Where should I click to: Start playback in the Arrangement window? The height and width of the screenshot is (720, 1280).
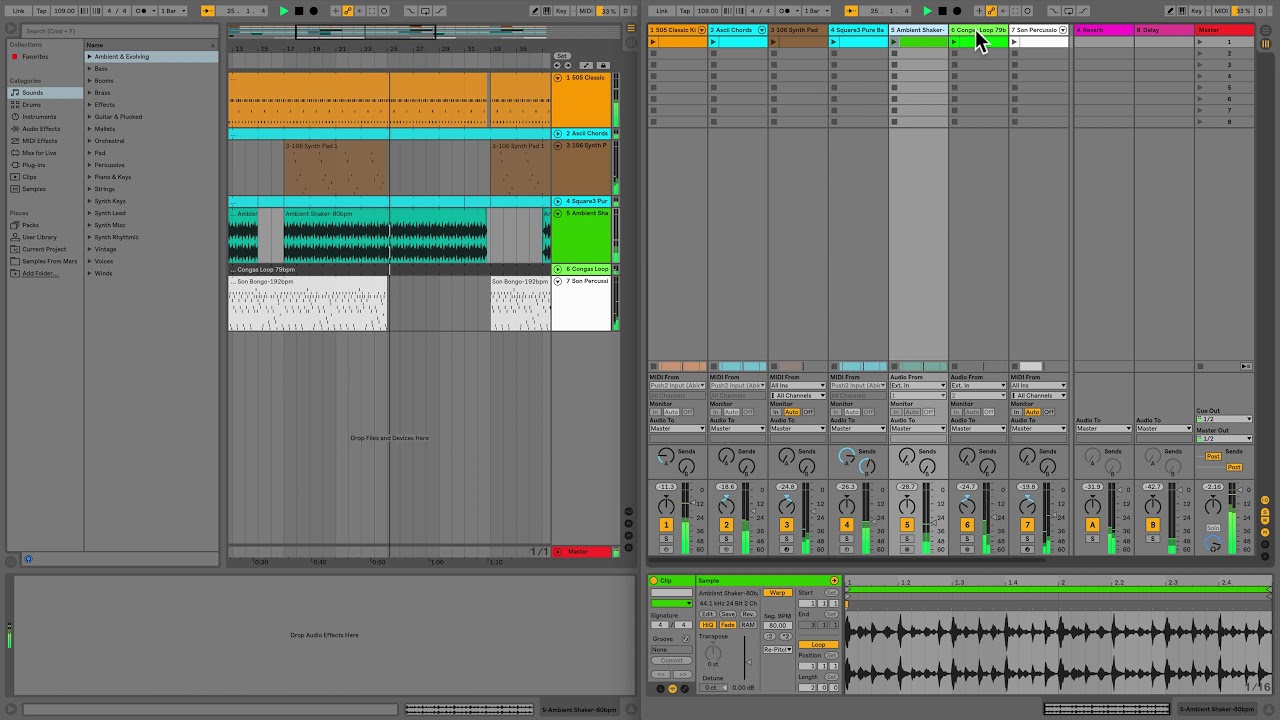click(284, 11)
